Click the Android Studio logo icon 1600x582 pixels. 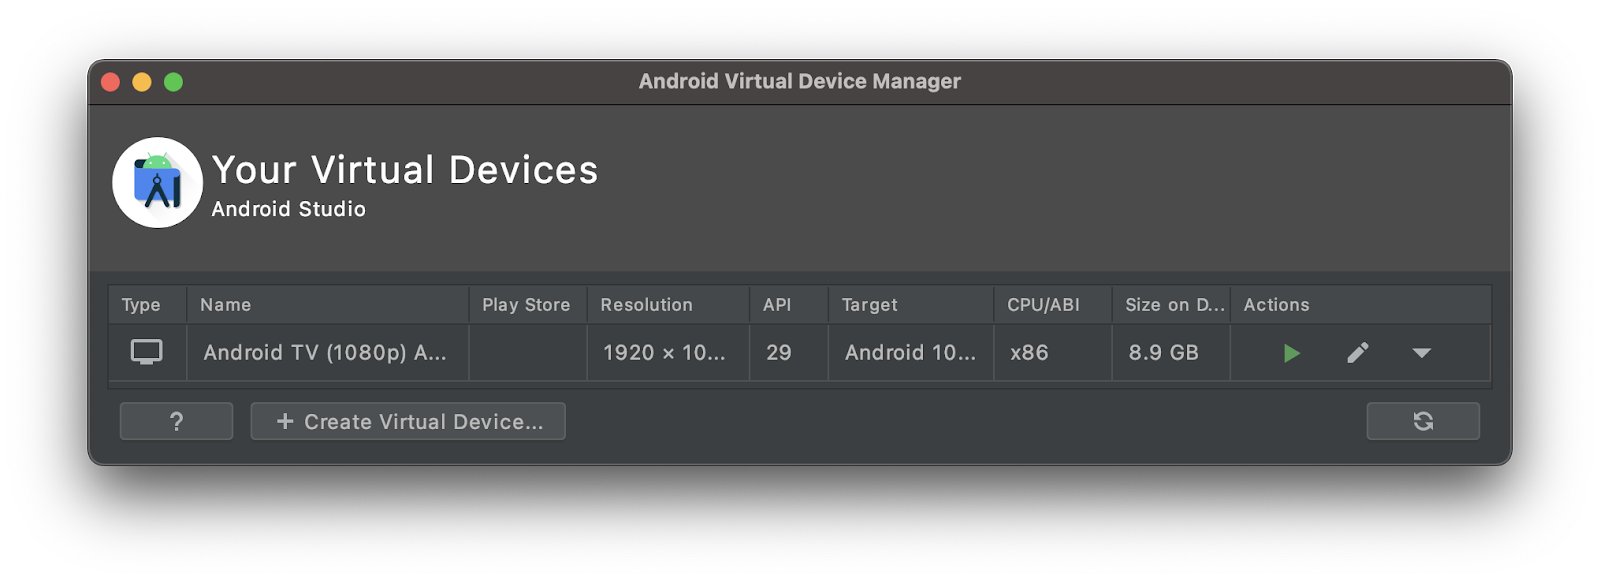click(157, 182)
